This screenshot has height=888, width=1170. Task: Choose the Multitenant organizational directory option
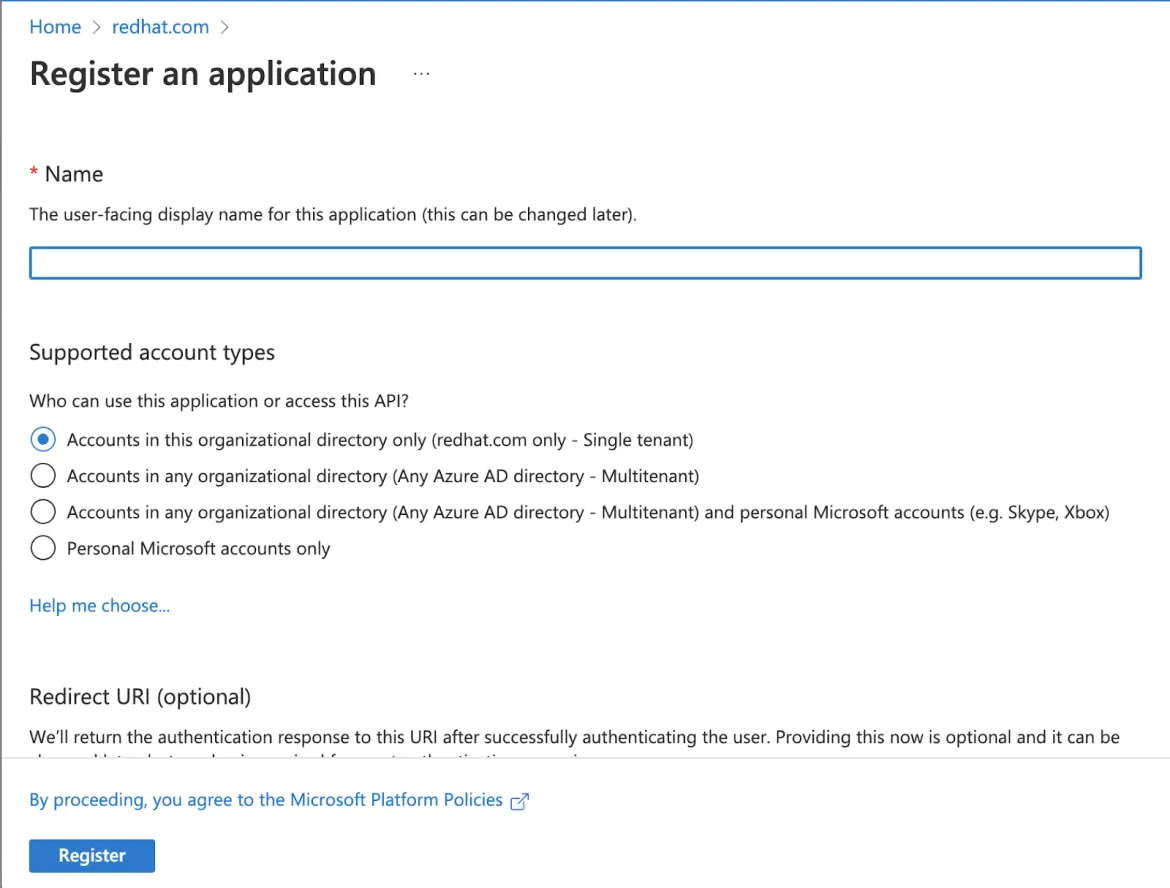[43, 475]
